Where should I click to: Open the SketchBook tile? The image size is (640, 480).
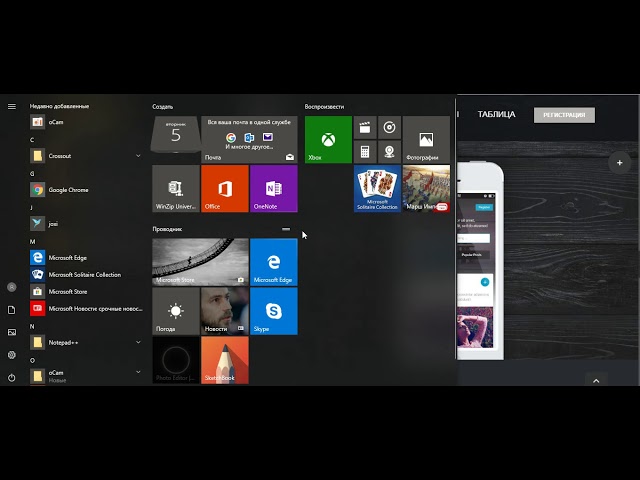click(225, 360)
